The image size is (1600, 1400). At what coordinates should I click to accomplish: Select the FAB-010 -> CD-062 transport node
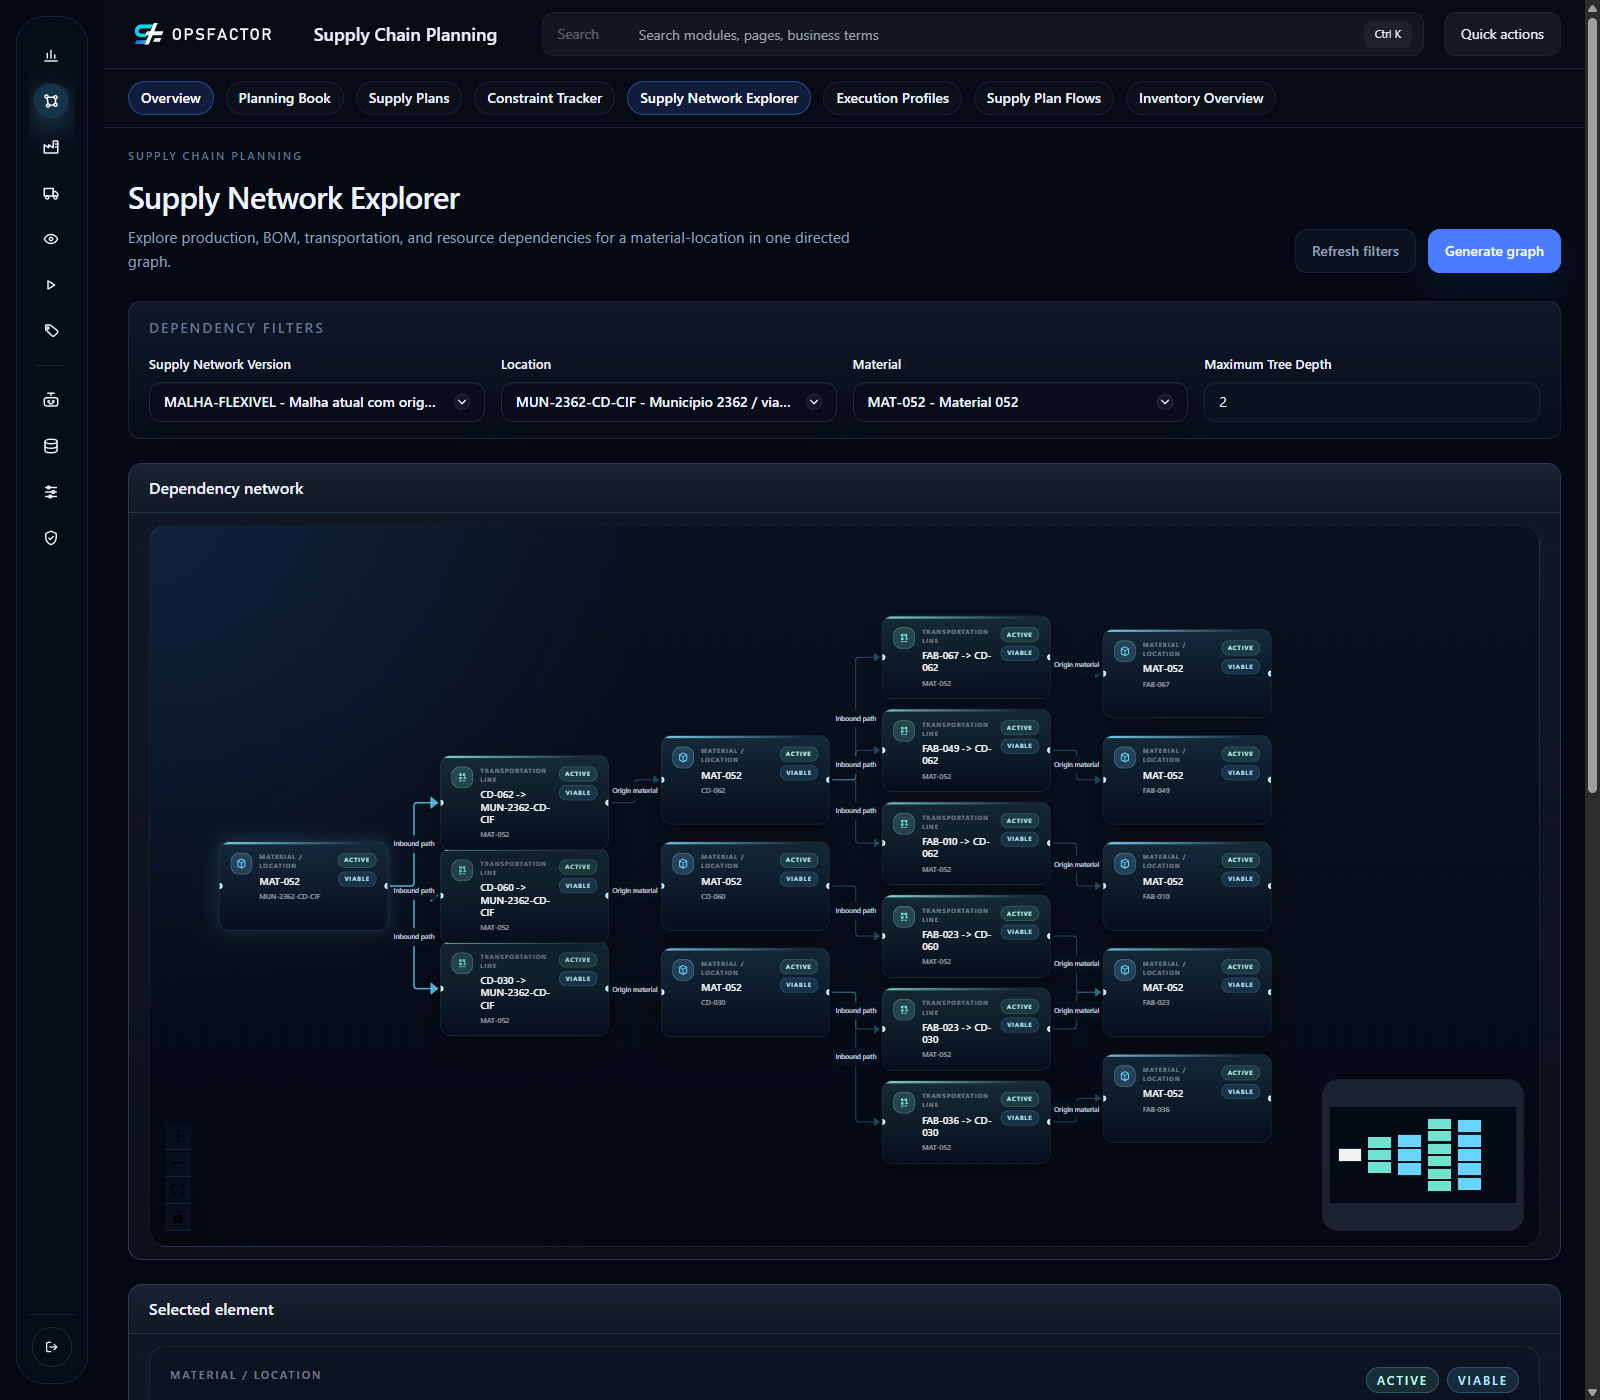point(966,843)
